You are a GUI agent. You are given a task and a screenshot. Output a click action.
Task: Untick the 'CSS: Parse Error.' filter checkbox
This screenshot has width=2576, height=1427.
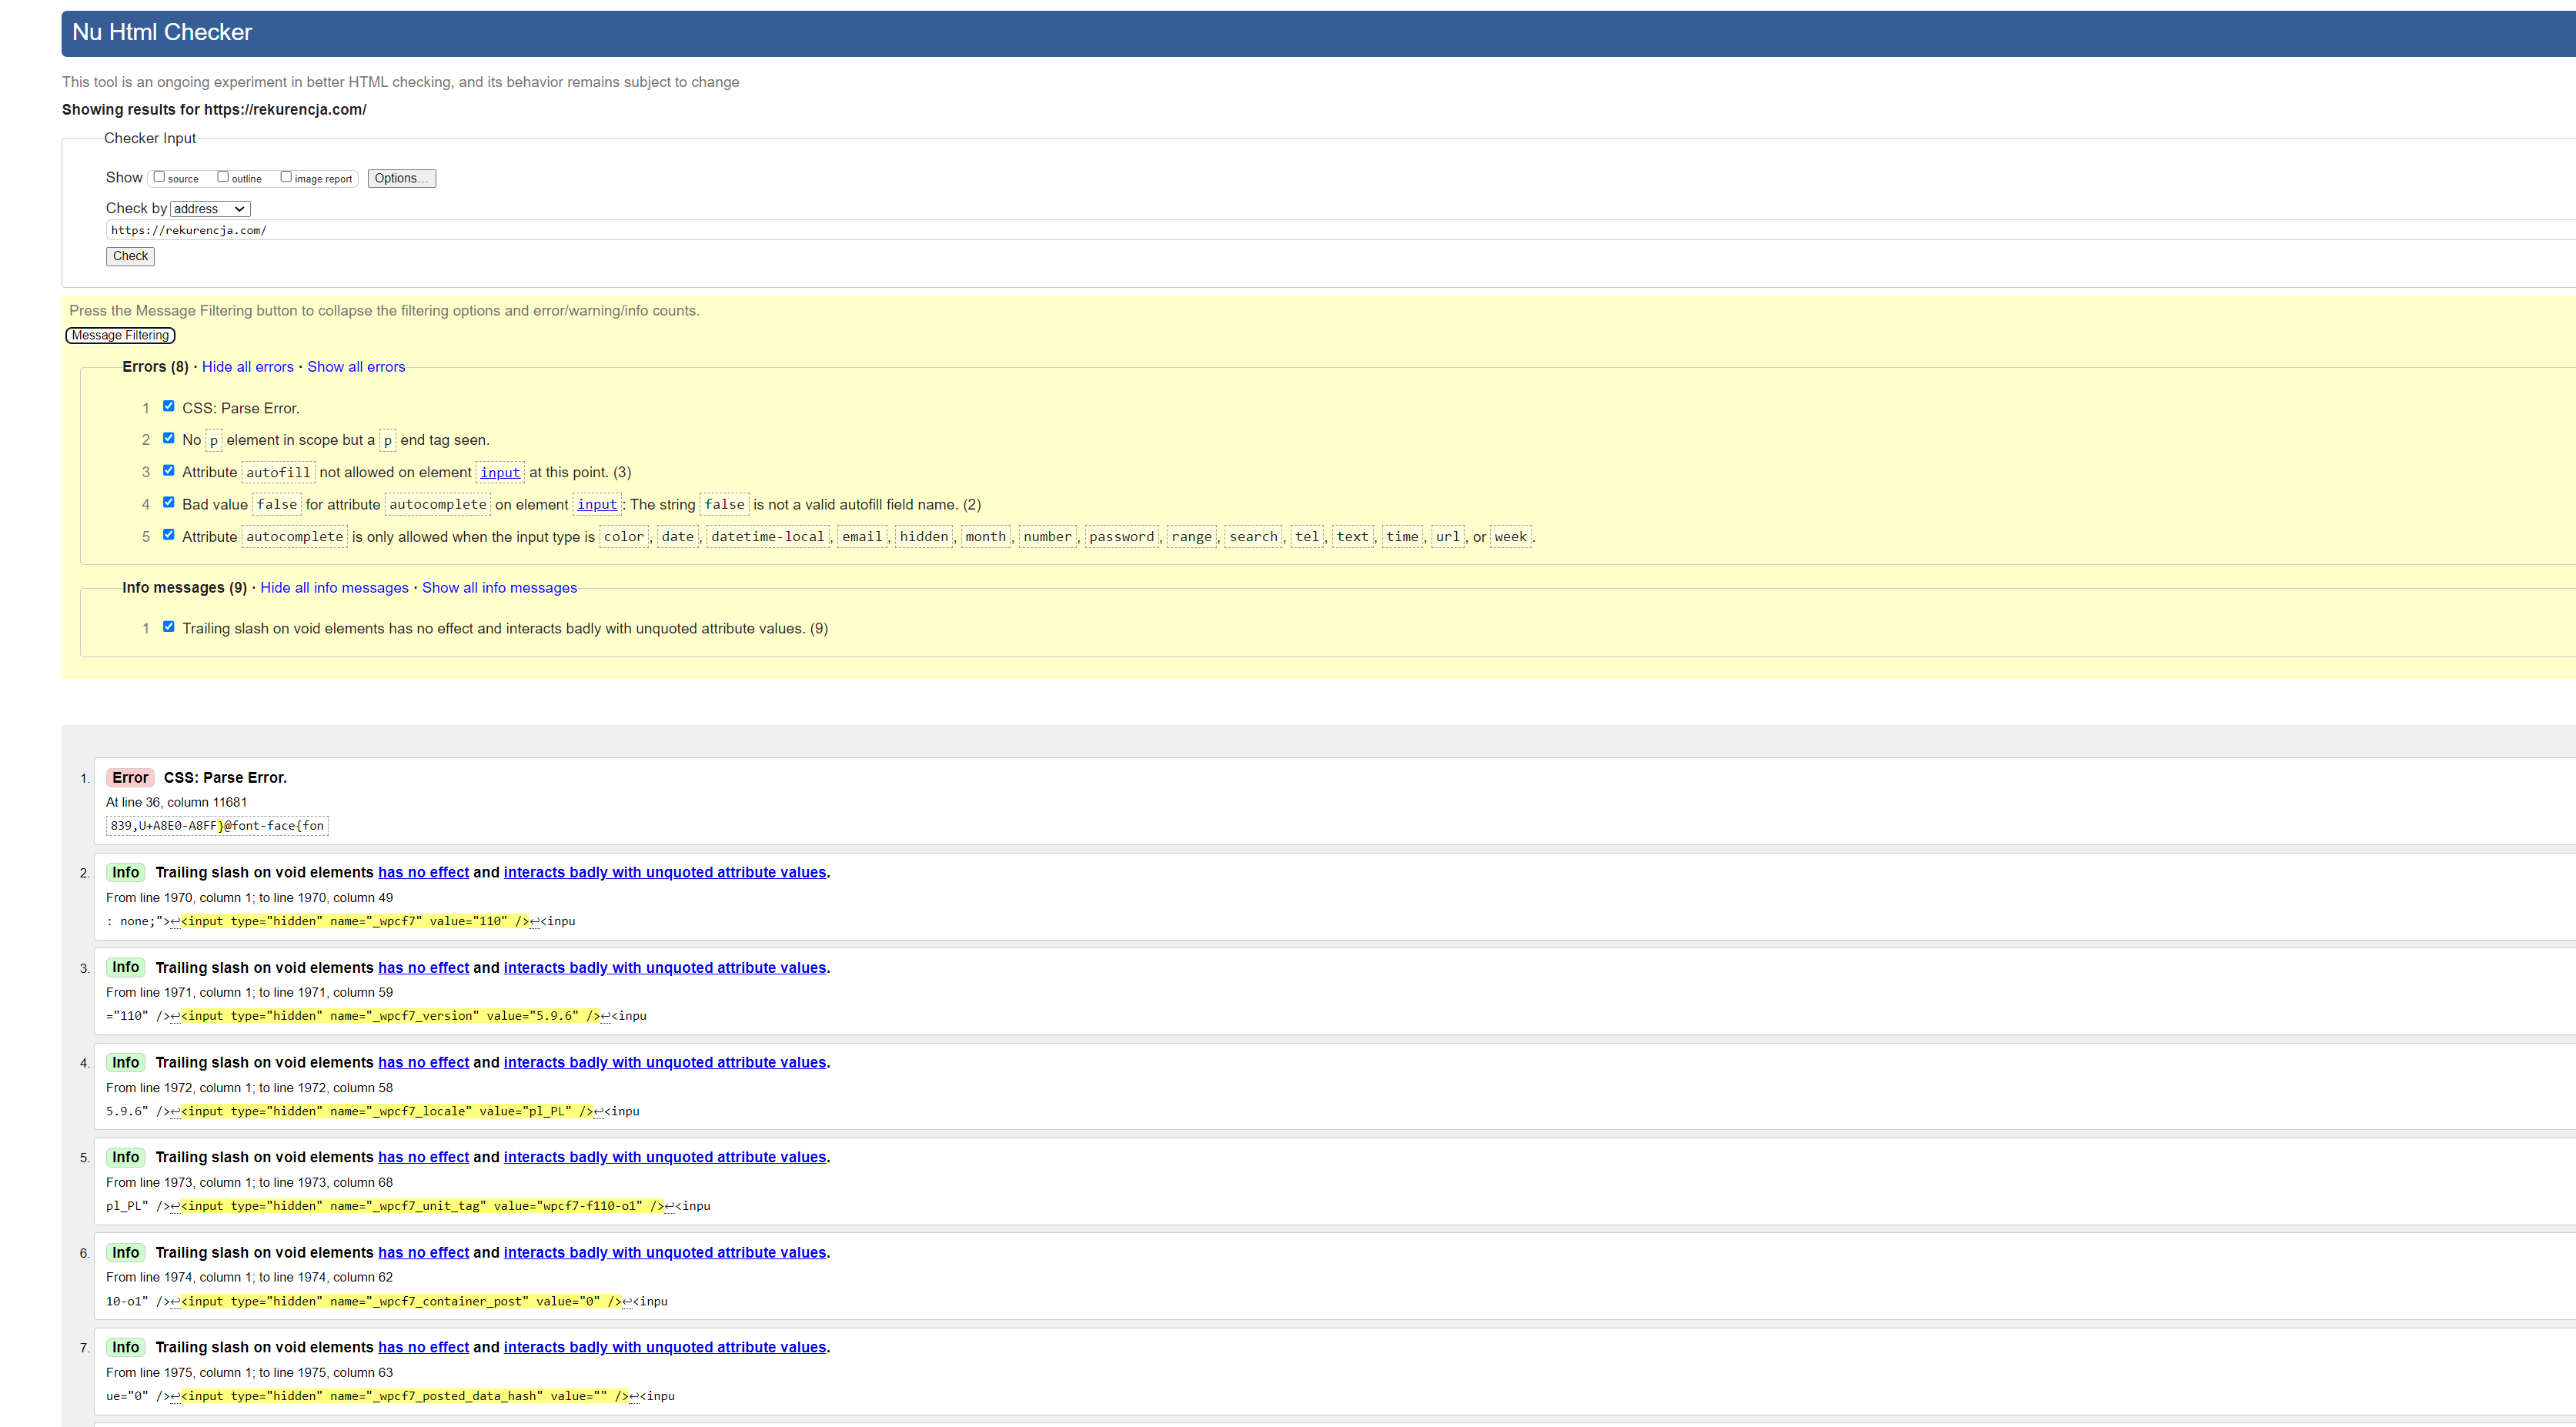[x=169, y=406]
